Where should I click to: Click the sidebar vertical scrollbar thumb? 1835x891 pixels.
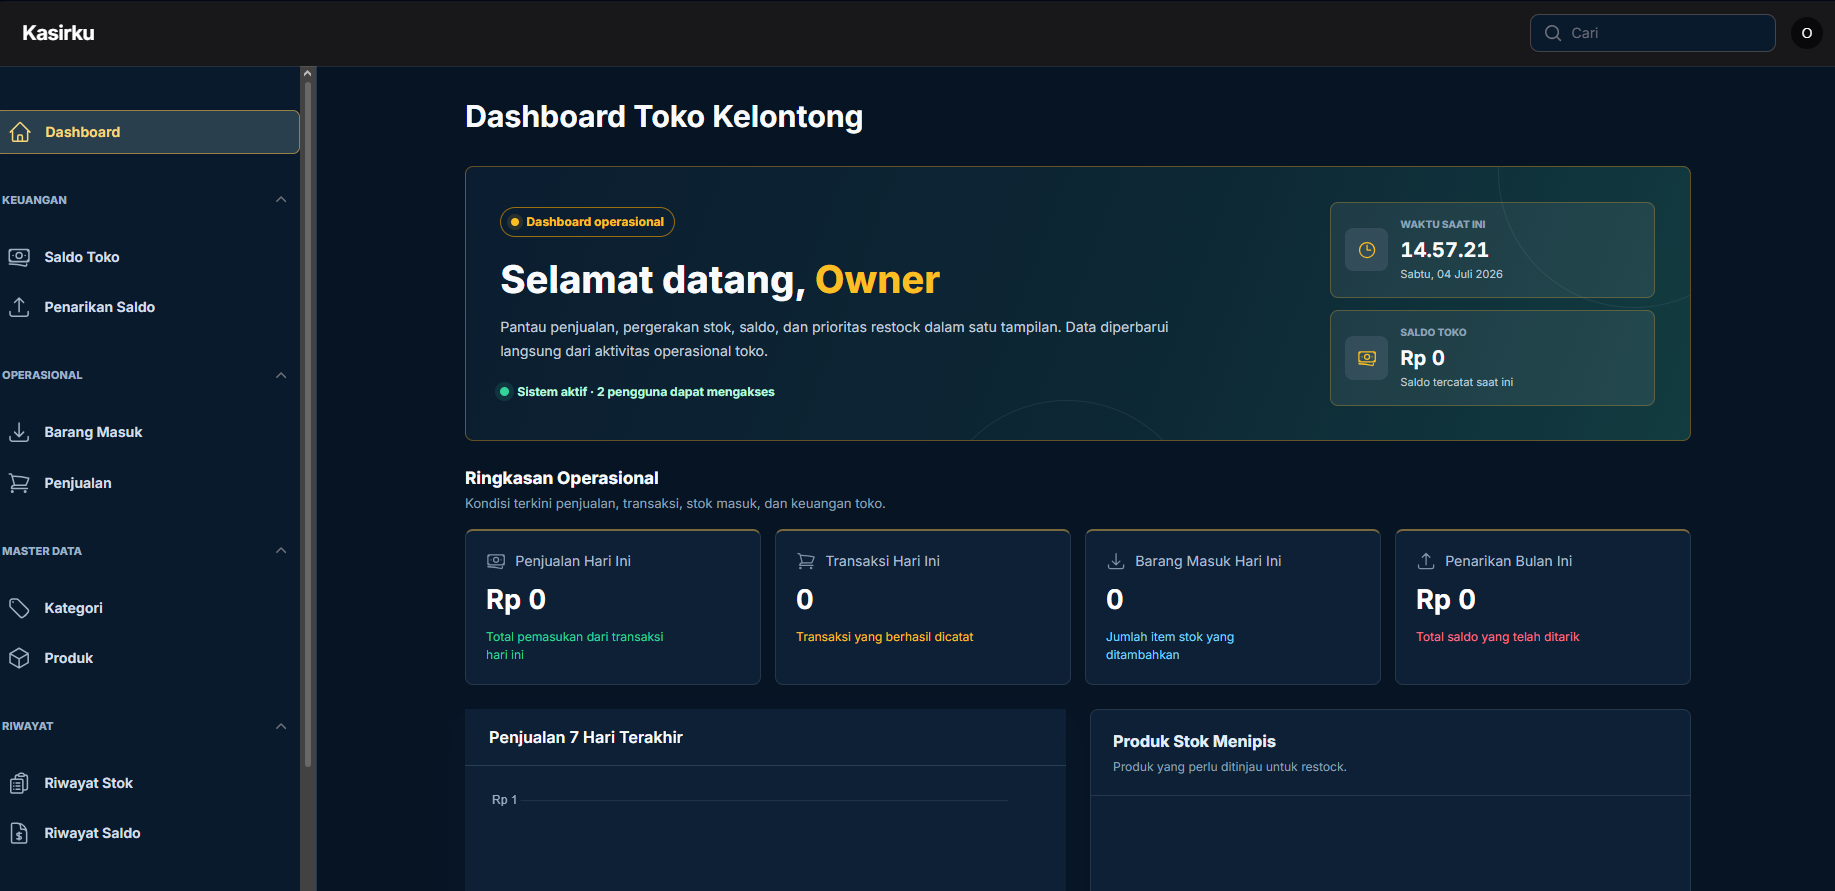click(x=308, y=424)
